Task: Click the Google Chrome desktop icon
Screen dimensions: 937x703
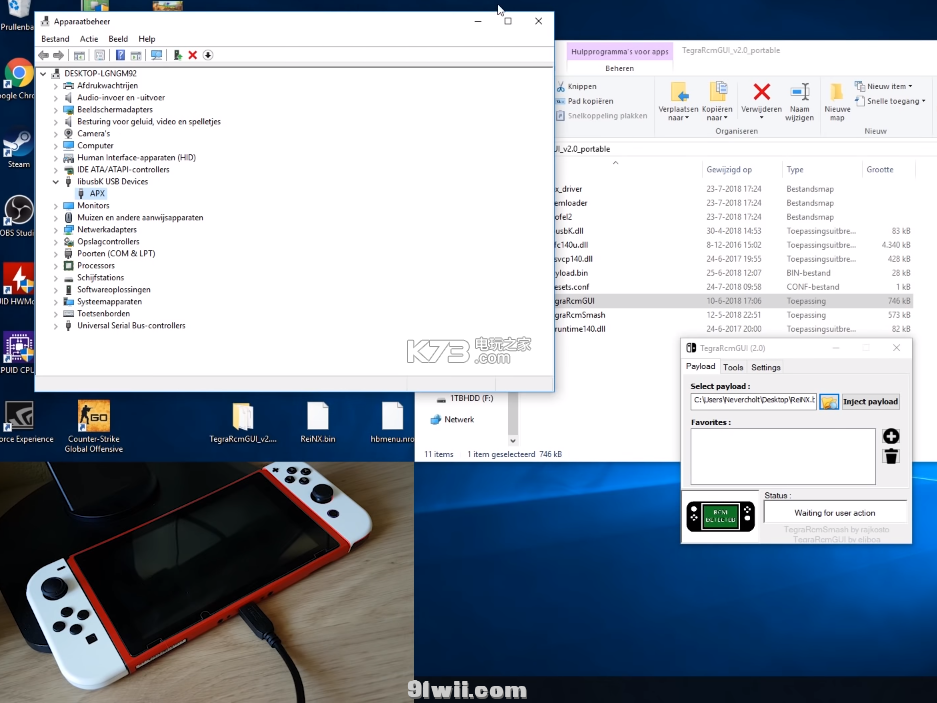Action: [x=18, y=79]
